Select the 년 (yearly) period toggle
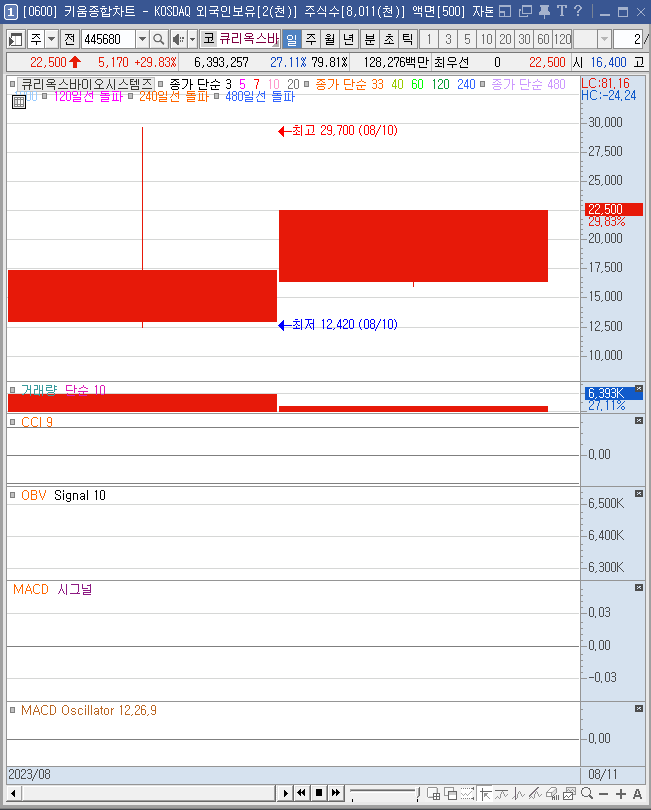This screenshot has height=810, width=651. click(x=349, y=39)
